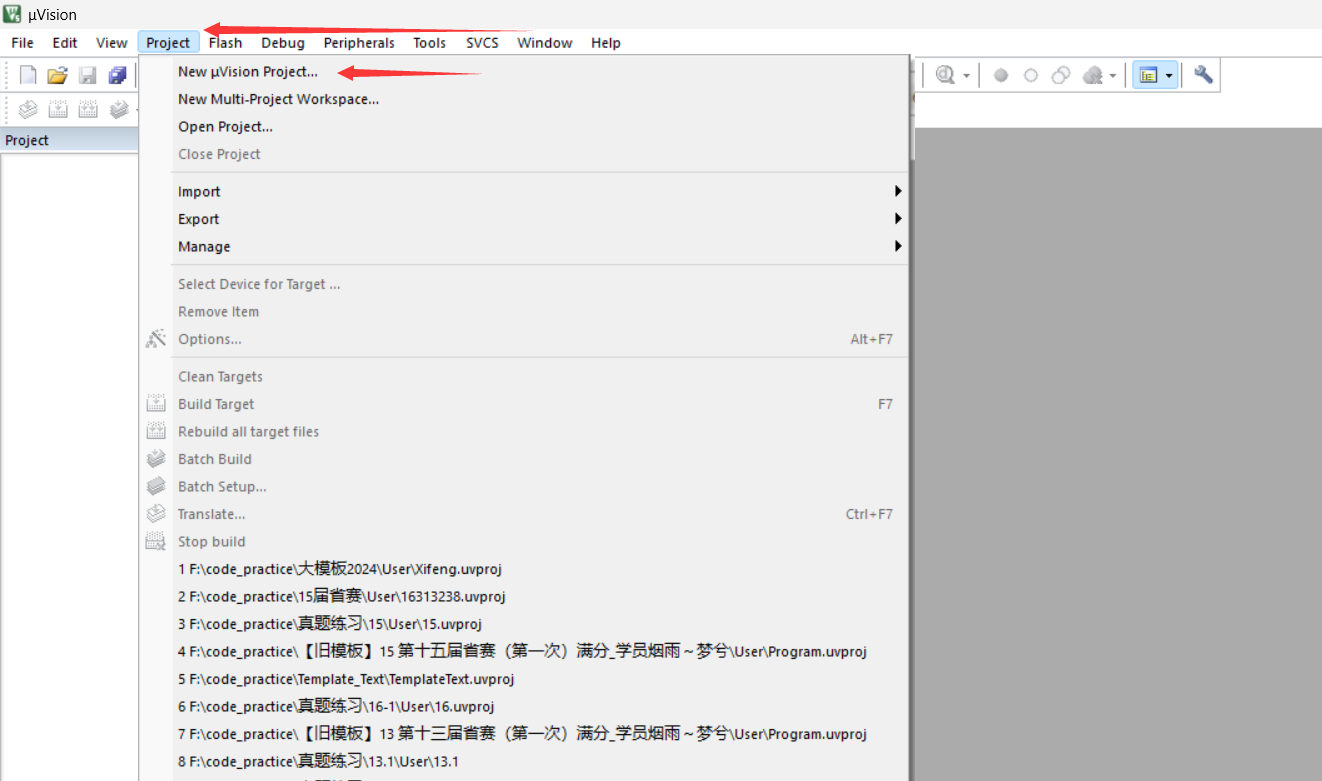The image size is (1322, 781).
Task: Click the Rebuild toolbar icon in the second toolbar row
Action: tap(88, 109)
